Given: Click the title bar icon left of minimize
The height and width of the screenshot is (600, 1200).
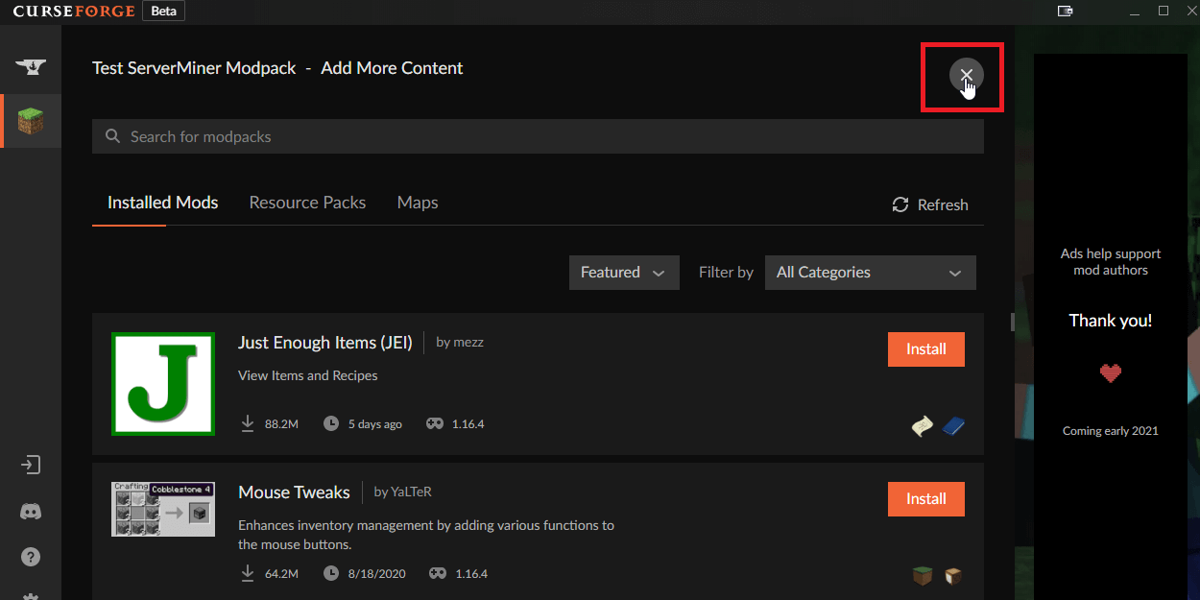Looking at the screenshot, I should point(1065,11).
